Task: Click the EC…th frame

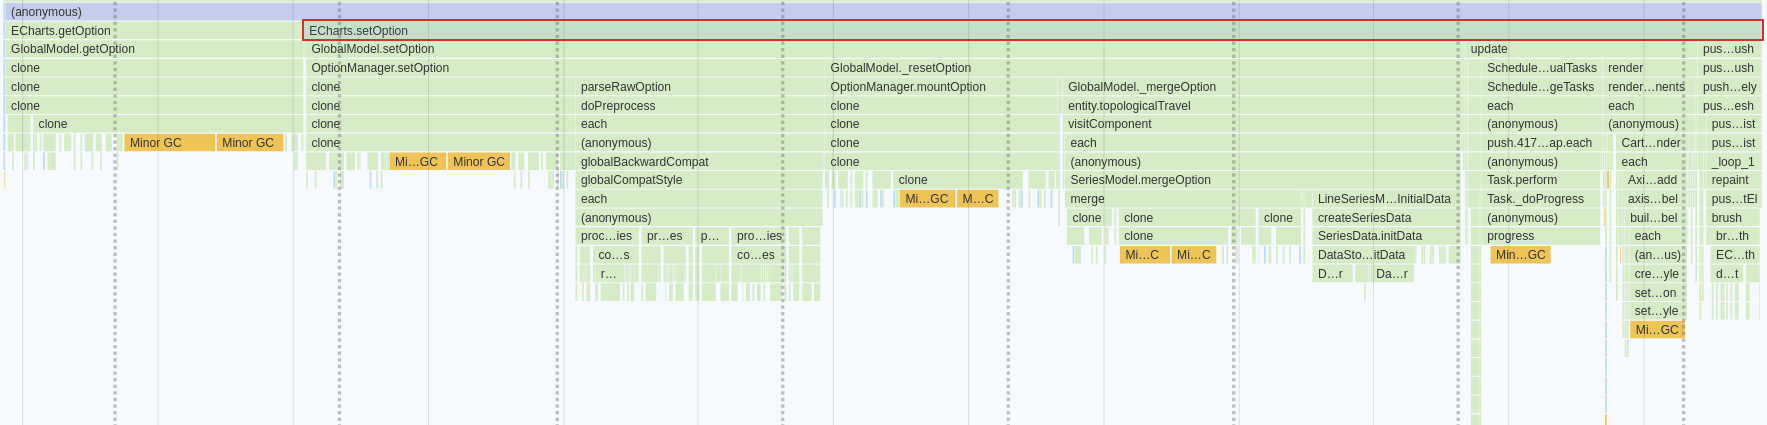Action: (x=1734, y=255)
